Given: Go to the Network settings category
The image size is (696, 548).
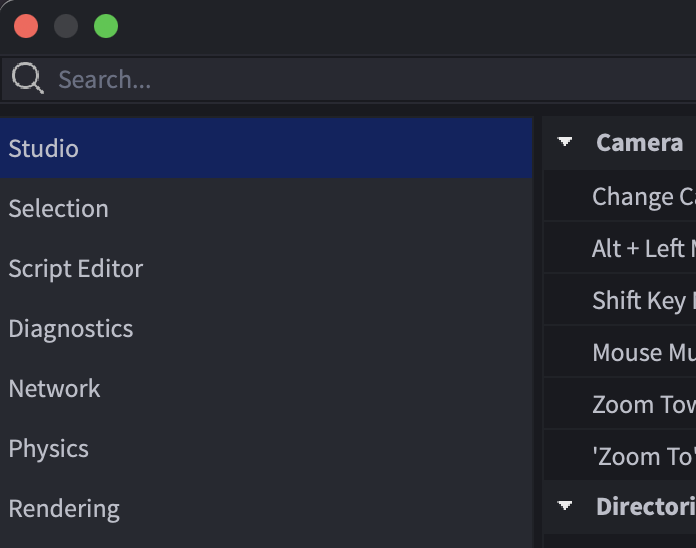Looking at the screenshot, I should click(266, 388).
